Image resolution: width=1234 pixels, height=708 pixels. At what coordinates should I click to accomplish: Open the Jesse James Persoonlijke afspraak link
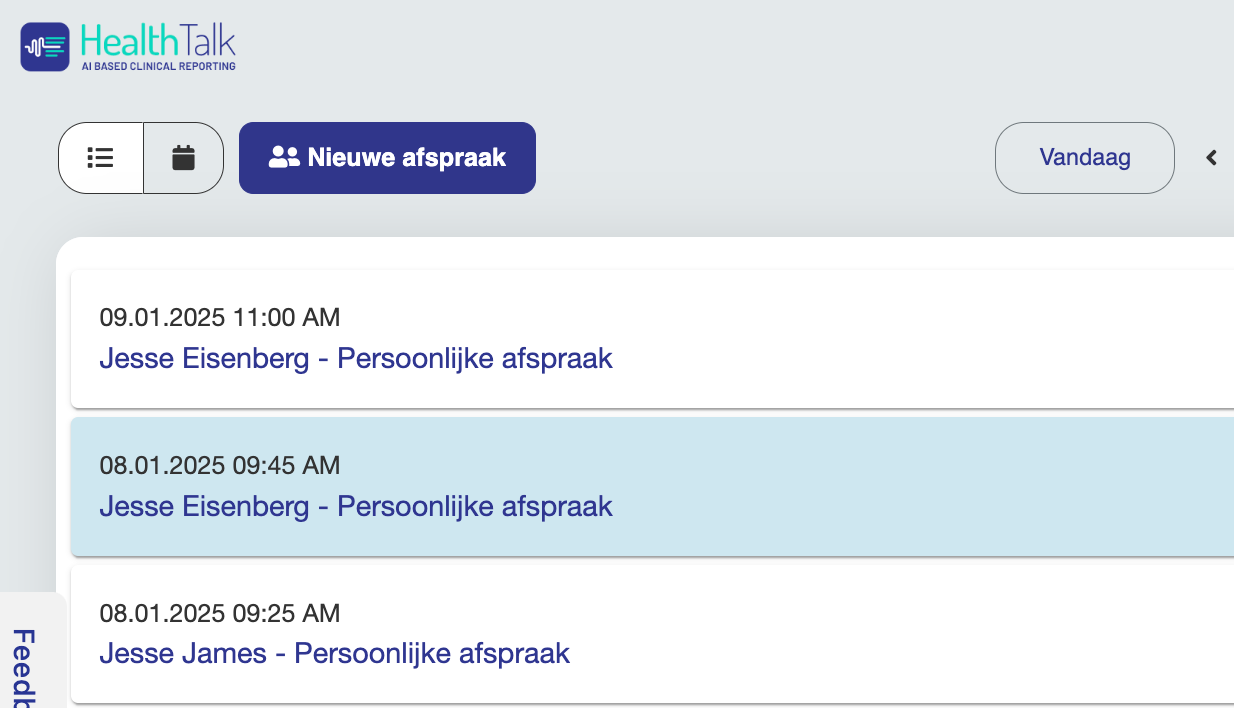(334, 654)
